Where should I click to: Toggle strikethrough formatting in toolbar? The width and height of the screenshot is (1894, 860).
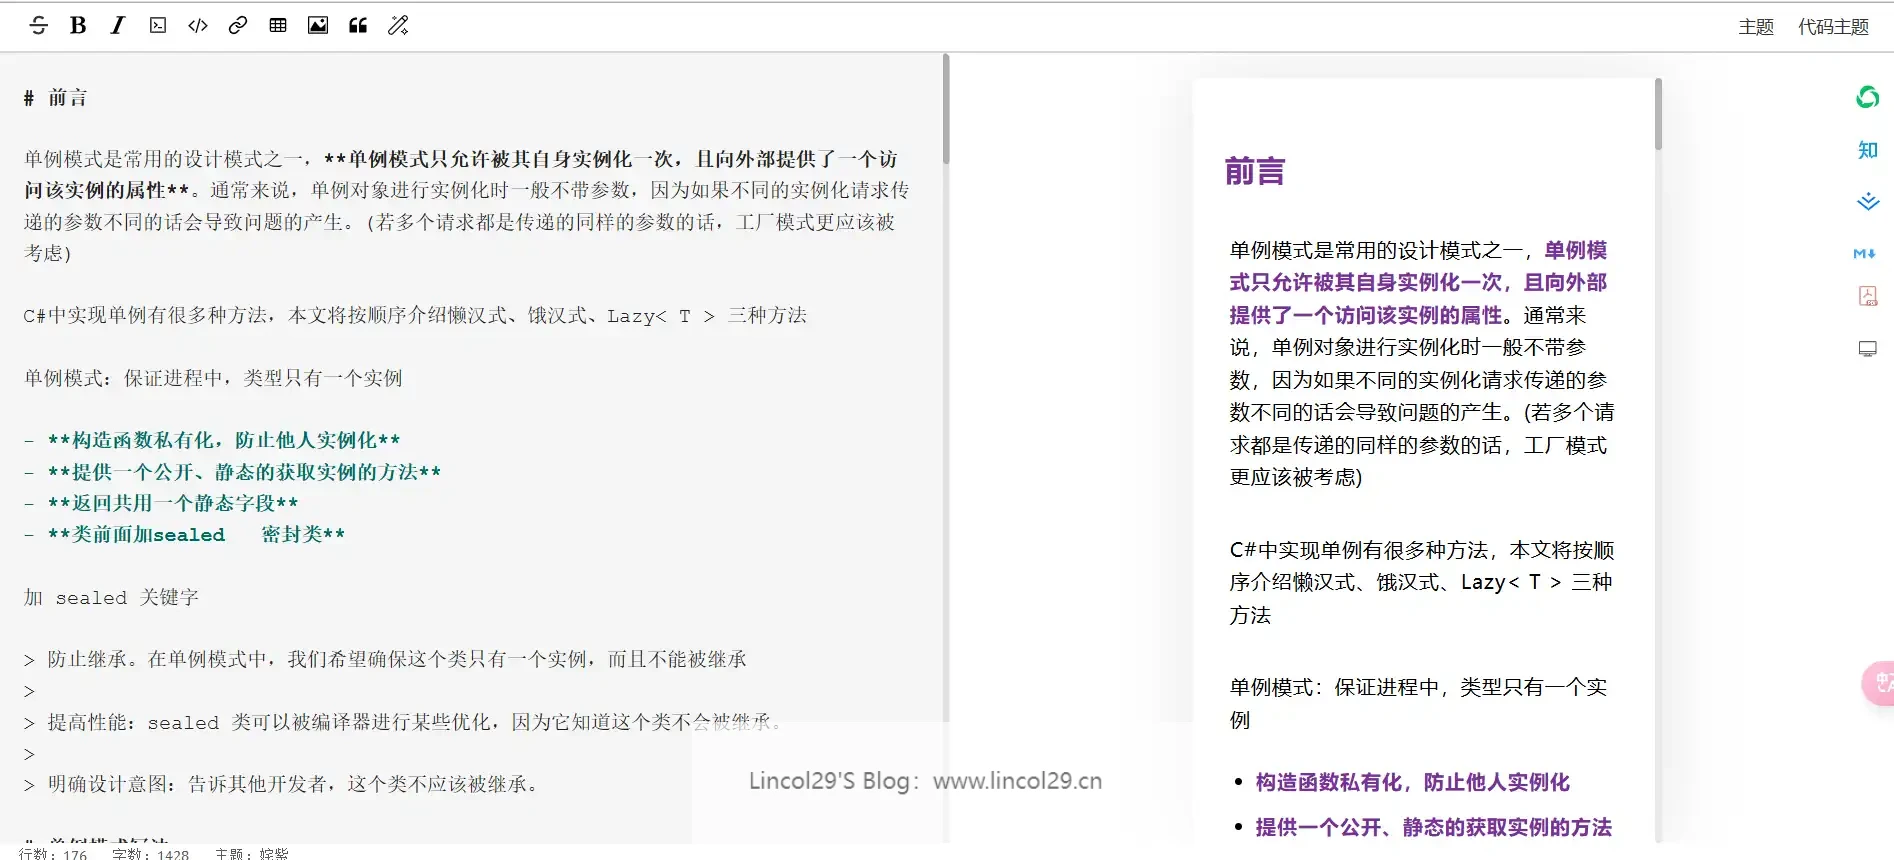pos(39,26)
